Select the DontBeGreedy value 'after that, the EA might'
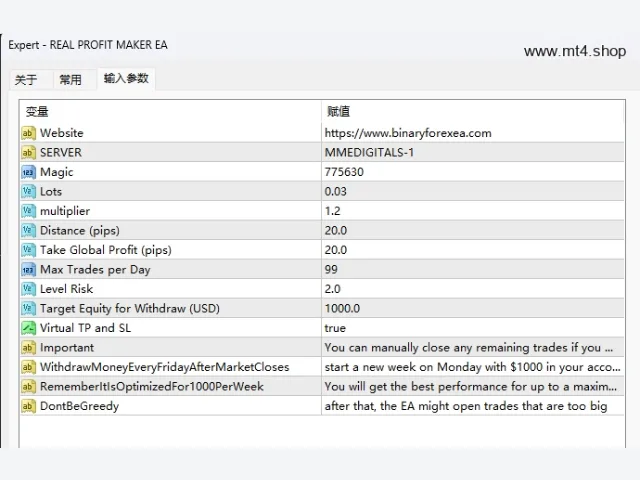 point(466,406)
